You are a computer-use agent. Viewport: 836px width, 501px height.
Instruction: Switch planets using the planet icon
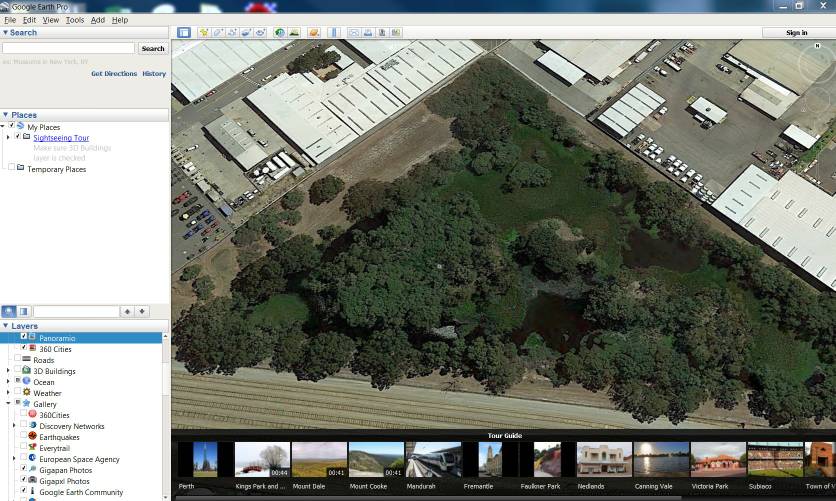point(314,33)
